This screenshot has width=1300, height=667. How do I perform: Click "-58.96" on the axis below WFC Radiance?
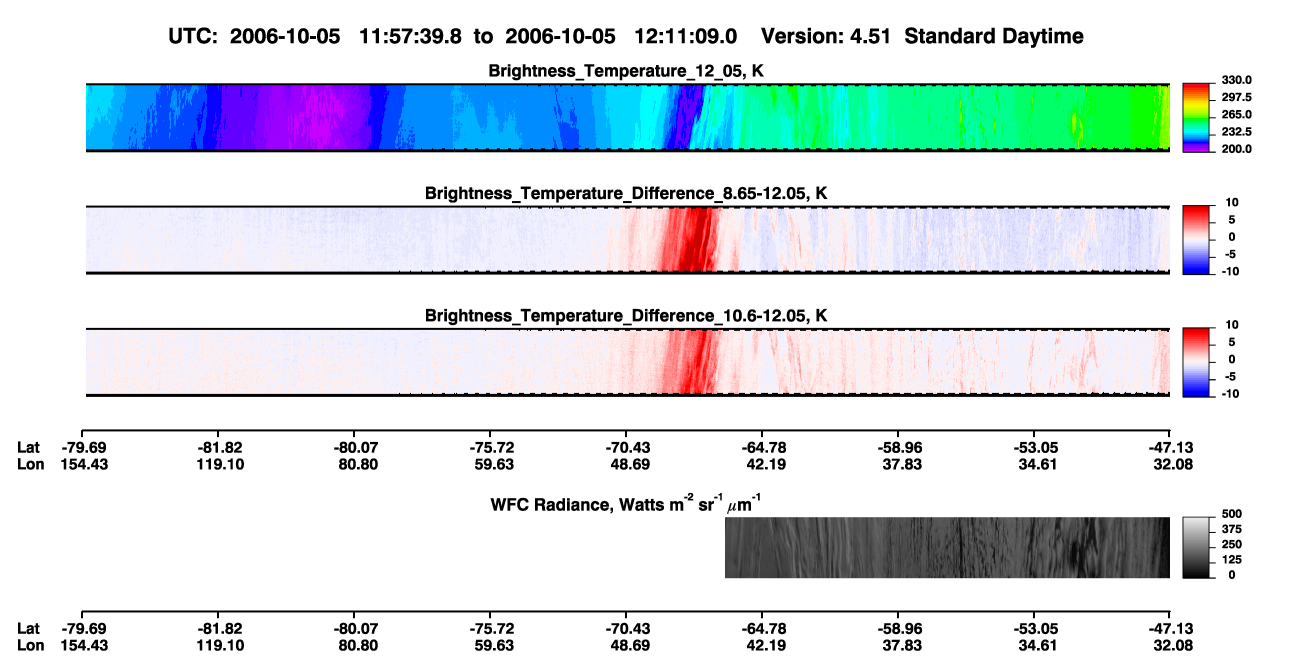click(898, 629)
